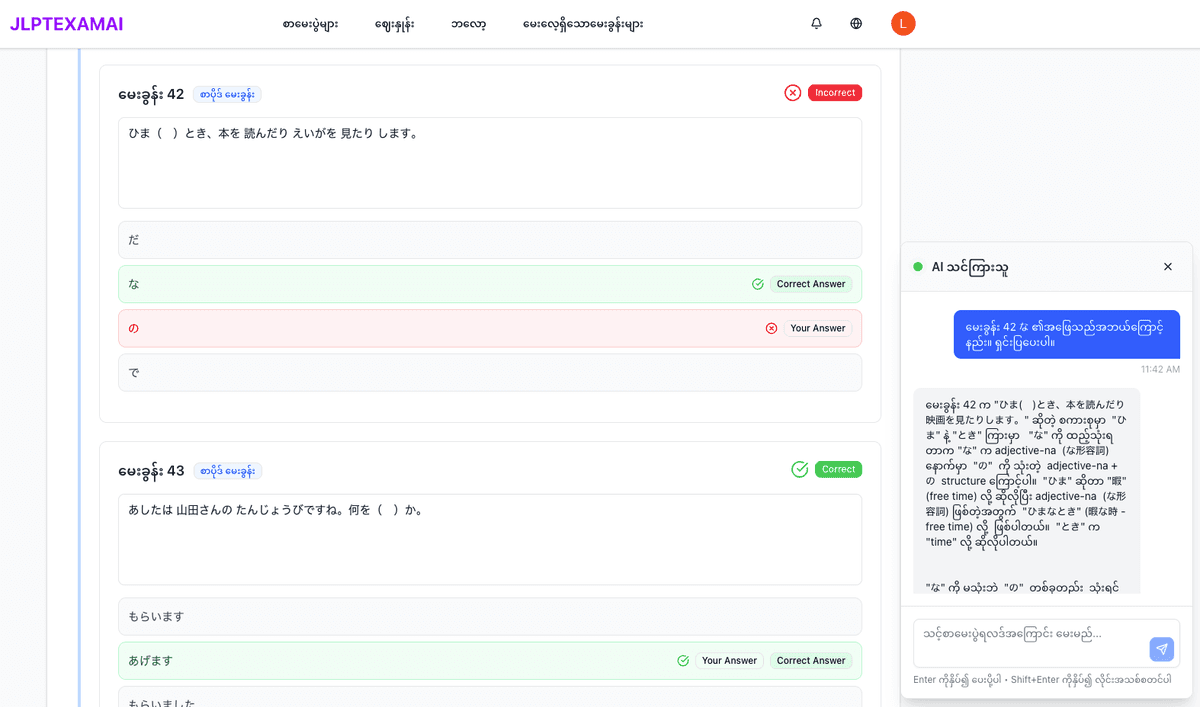
Task: Click the question 42 type tag
Action: (227, 94)
